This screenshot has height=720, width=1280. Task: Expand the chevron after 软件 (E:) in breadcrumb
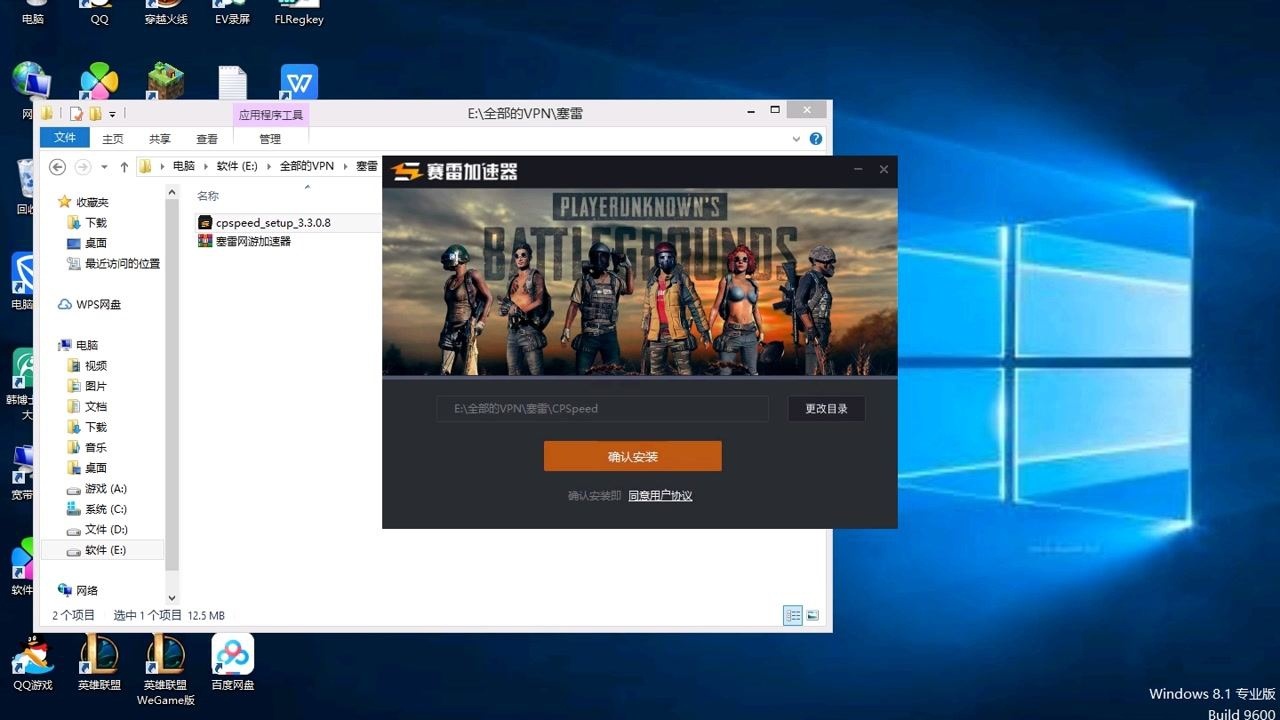tap(269, 166)
